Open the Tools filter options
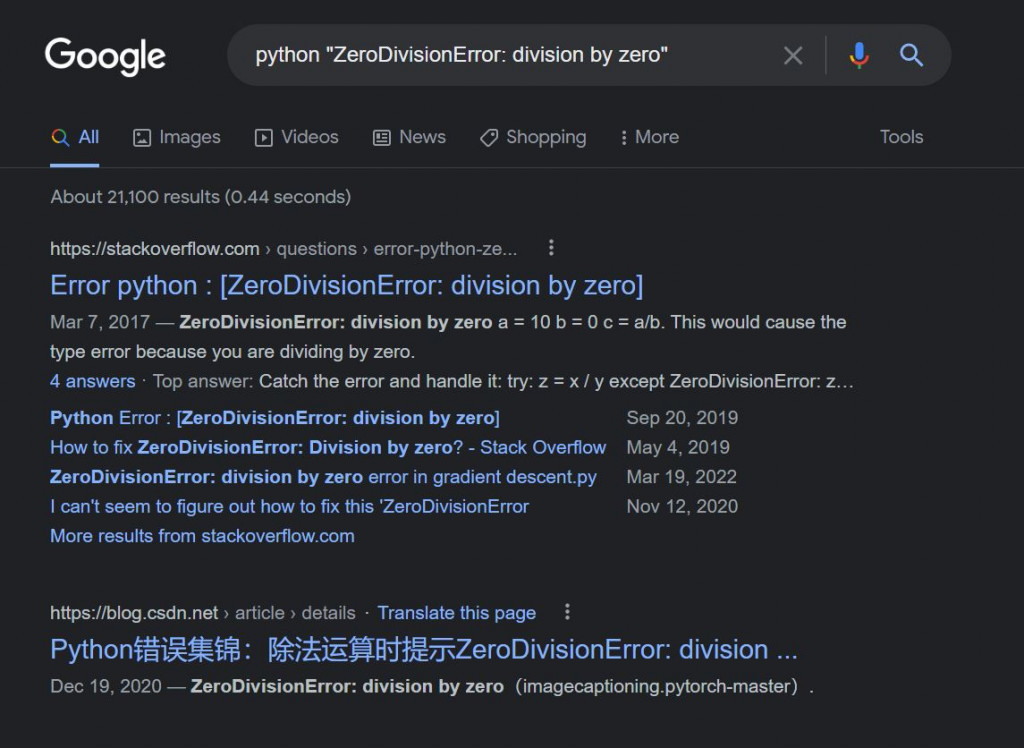 pyautogui.click(x=901, y=137)
